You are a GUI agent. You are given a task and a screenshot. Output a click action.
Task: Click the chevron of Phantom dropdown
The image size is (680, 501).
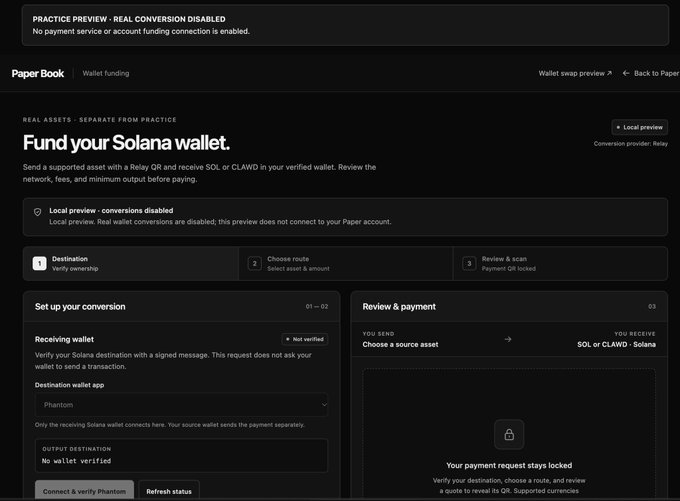pyautogui.click(x=324, y=405)
